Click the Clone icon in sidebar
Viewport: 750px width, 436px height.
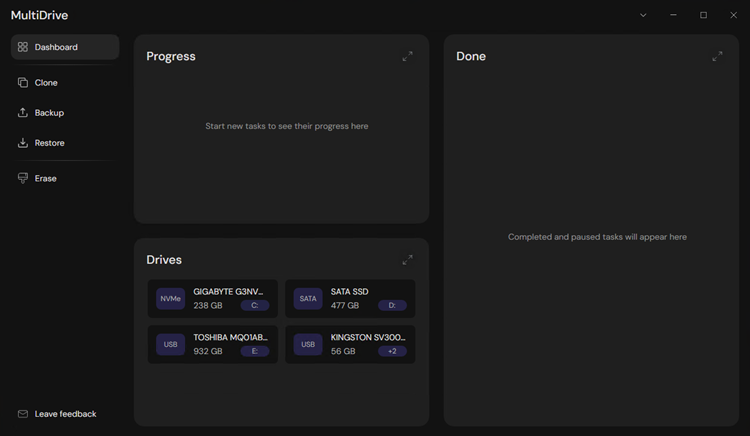pyautogui.click(x=23, y=83)
